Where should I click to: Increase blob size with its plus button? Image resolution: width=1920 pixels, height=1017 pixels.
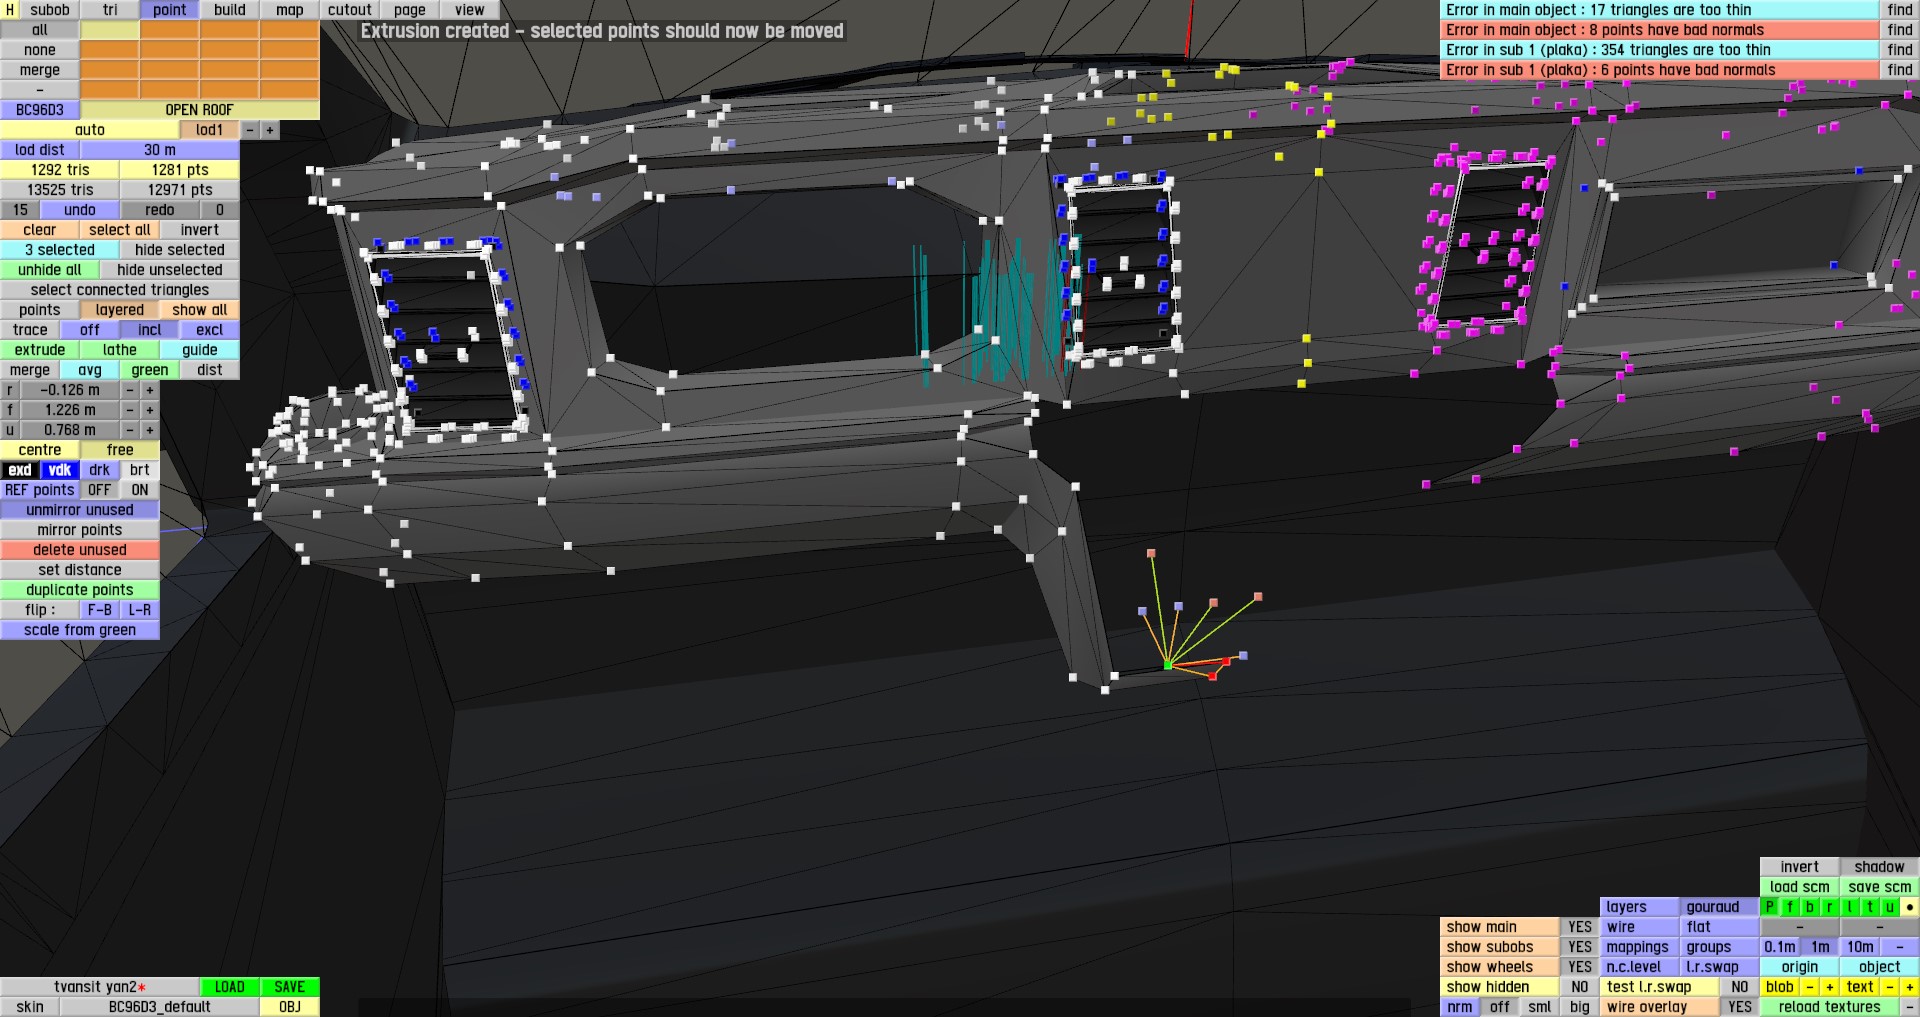[1830, 987]
